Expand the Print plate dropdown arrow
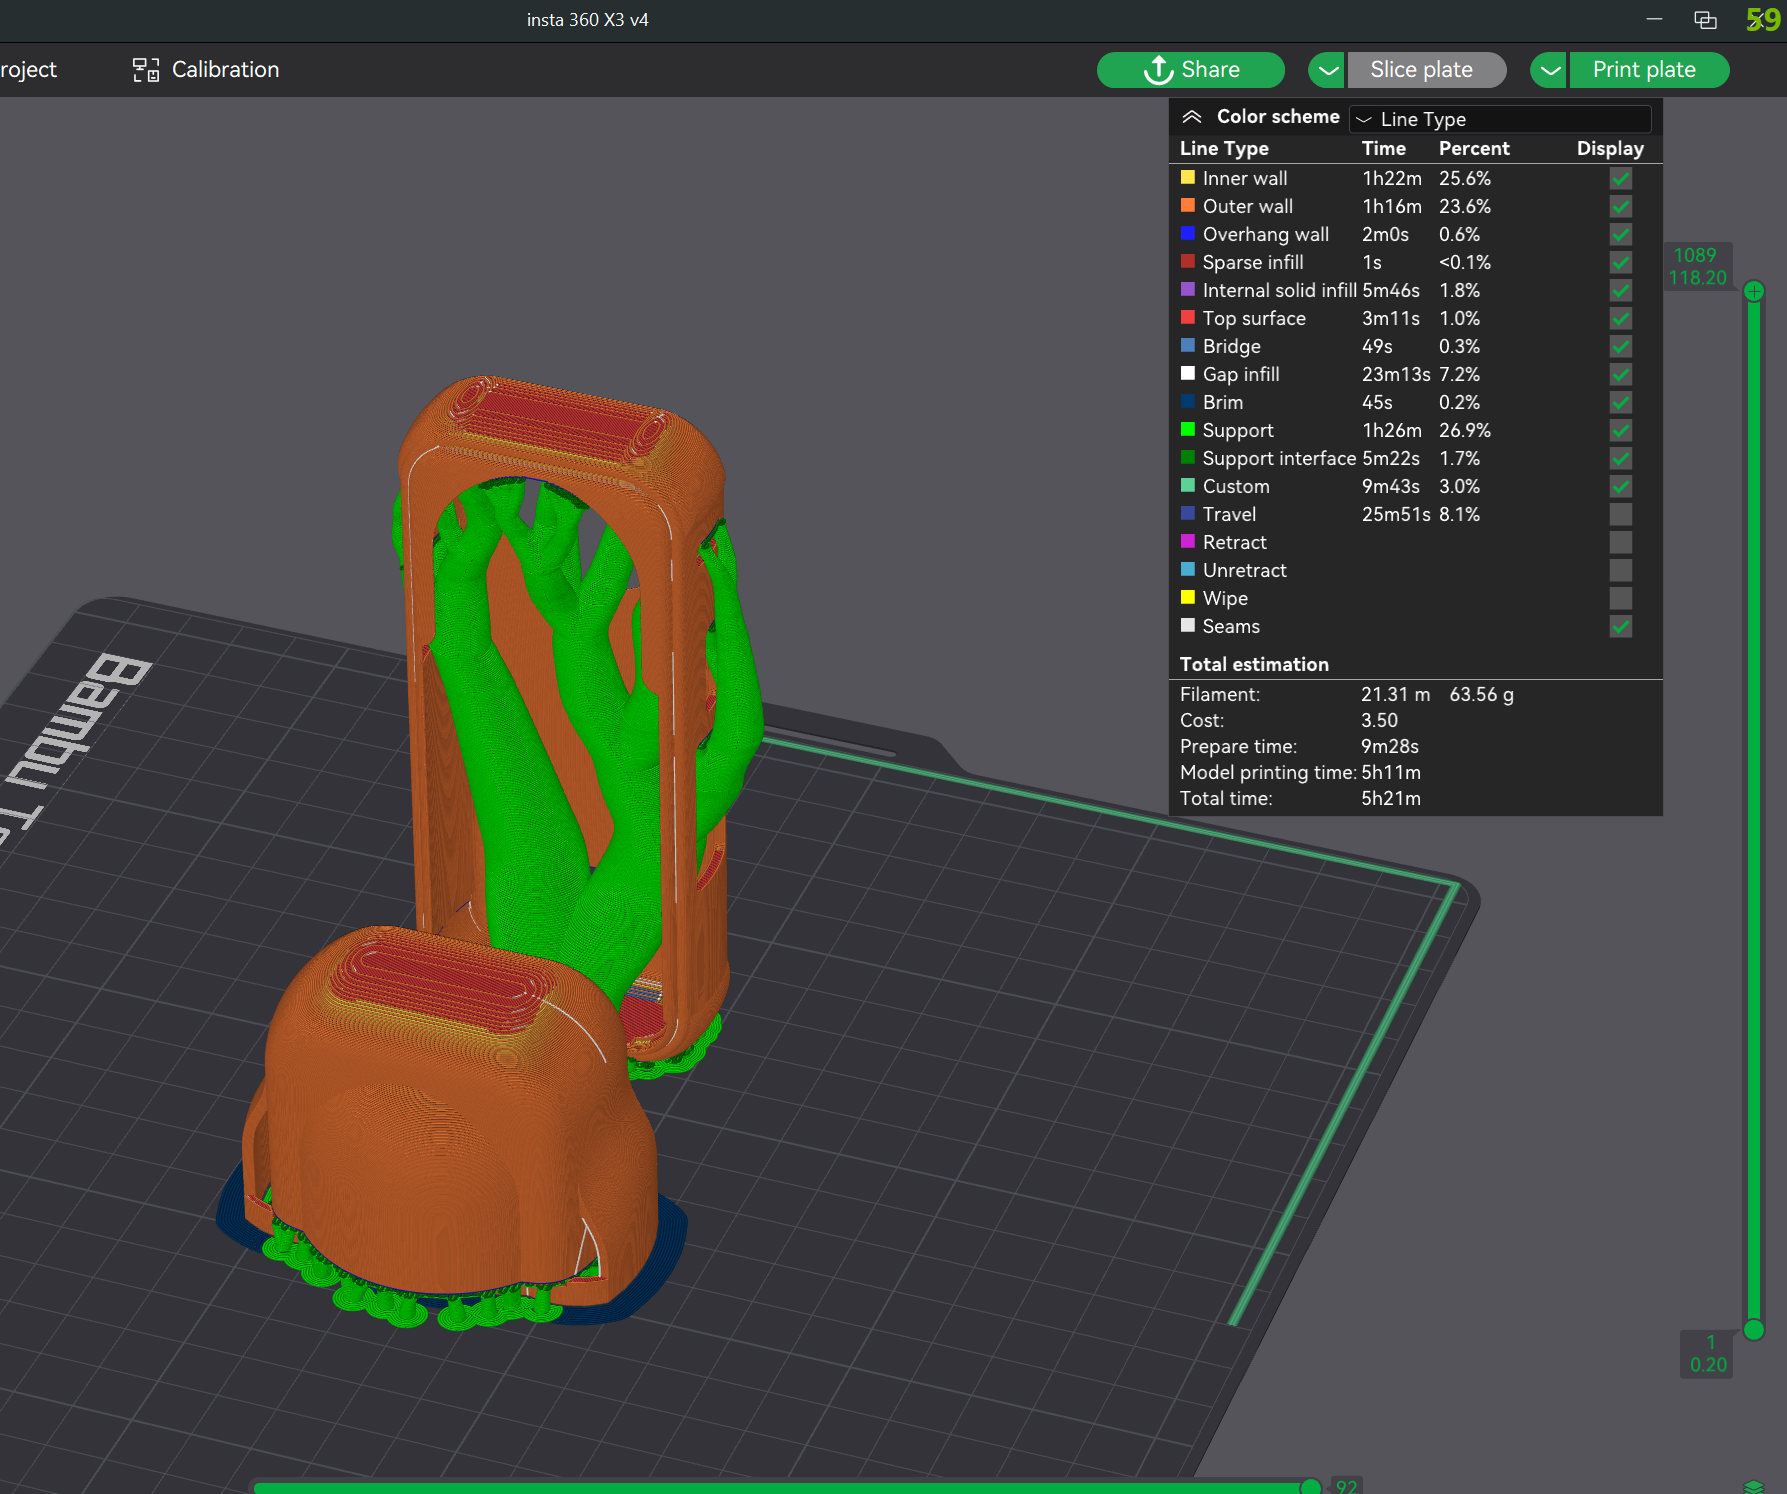 pyautogui.click(x=1549, y=70)
